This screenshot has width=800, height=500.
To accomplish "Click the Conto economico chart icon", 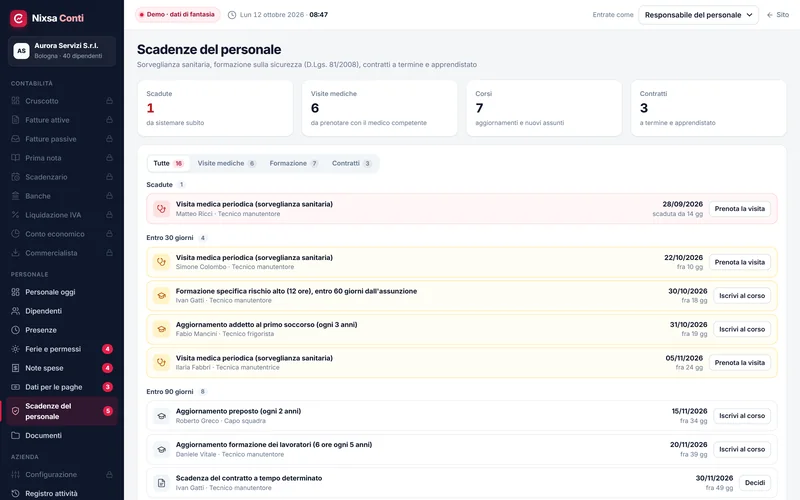I will click(15, 234).
